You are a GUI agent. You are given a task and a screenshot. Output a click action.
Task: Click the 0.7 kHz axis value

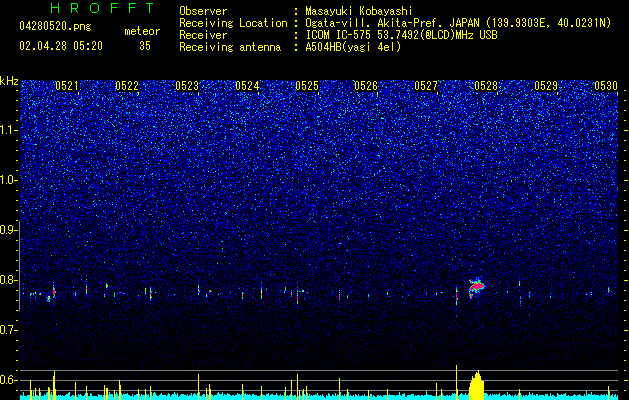point(9,330)
